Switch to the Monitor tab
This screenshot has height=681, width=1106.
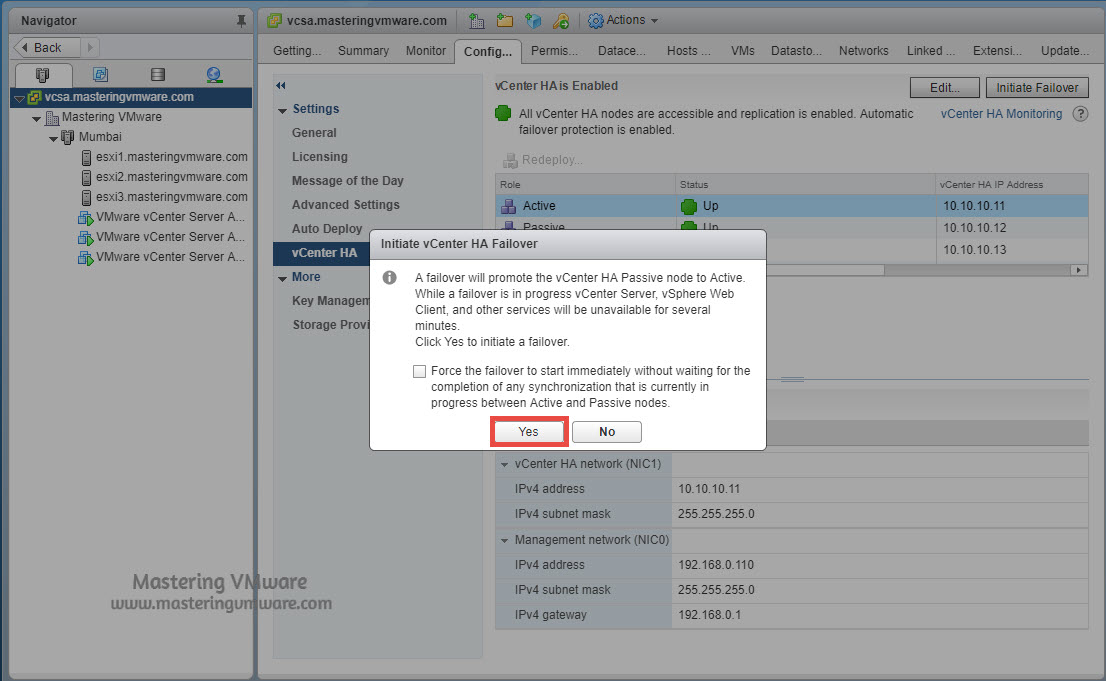(425, 50)
